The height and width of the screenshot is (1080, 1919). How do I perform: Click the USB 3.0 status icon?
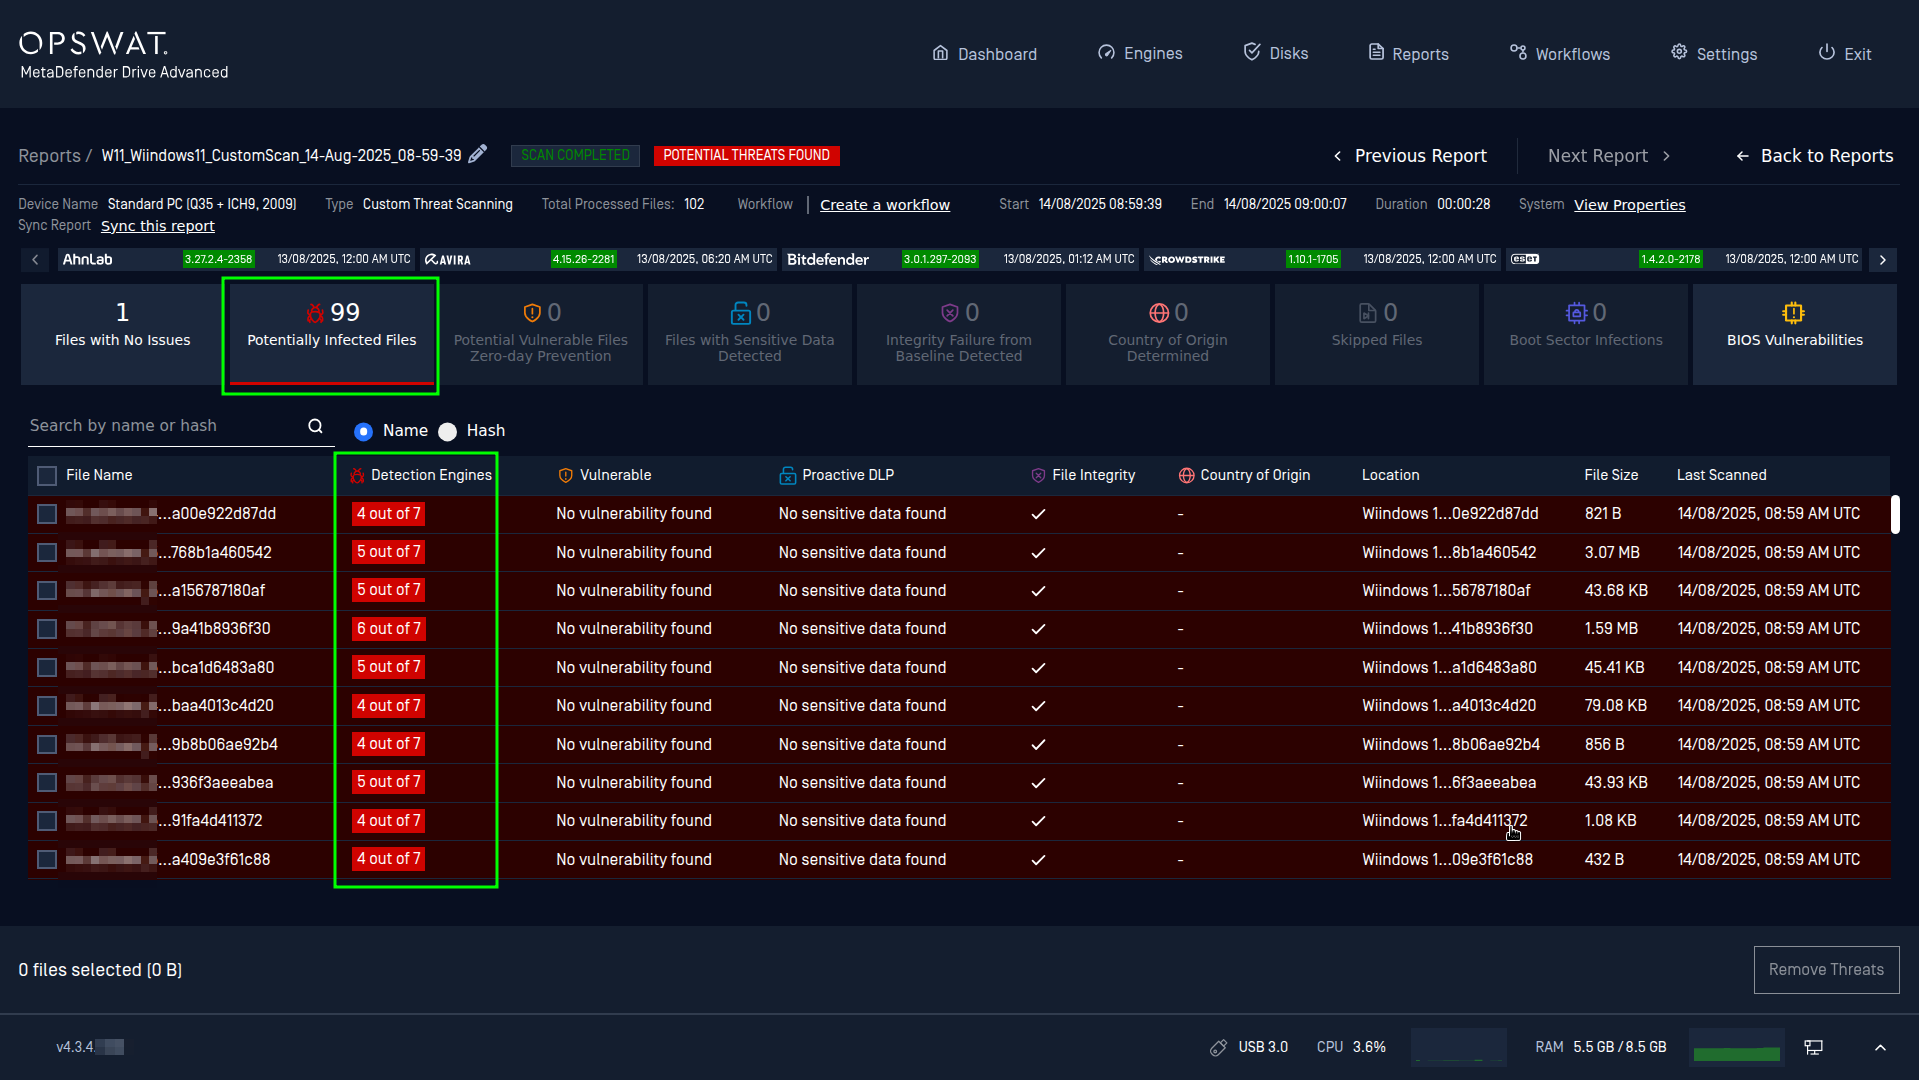(1218, 1048)
